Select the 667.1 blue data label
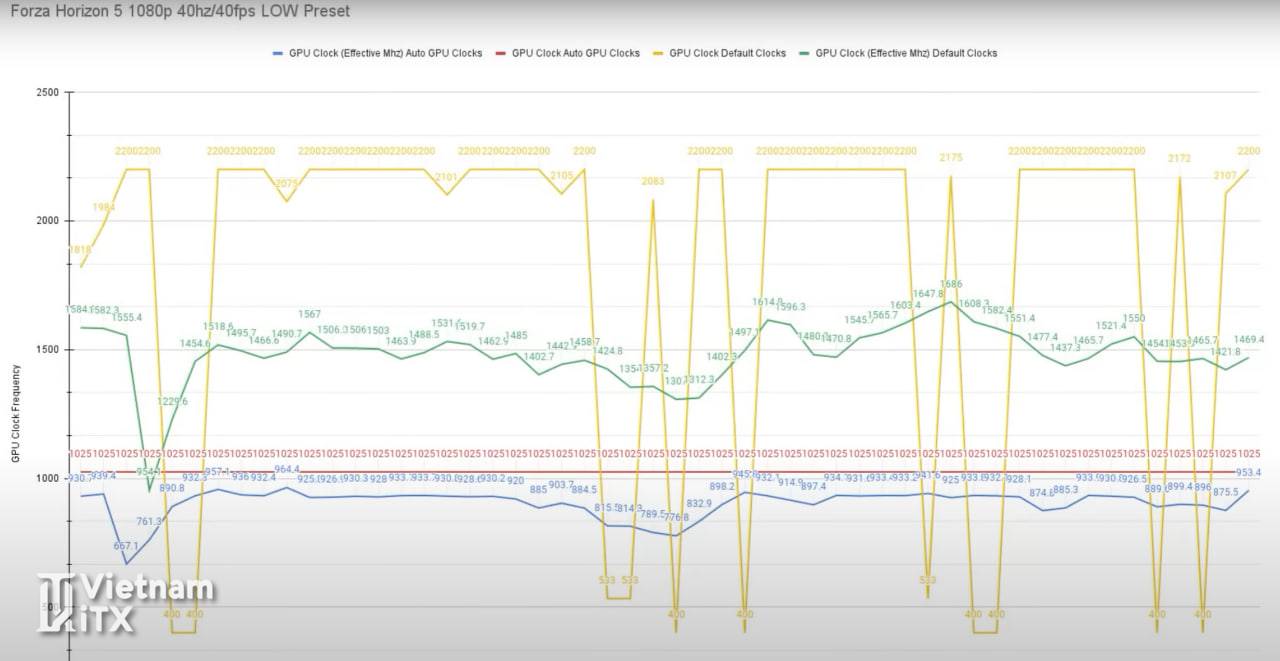Viewport: 1280px width, 661px height. 126,546
